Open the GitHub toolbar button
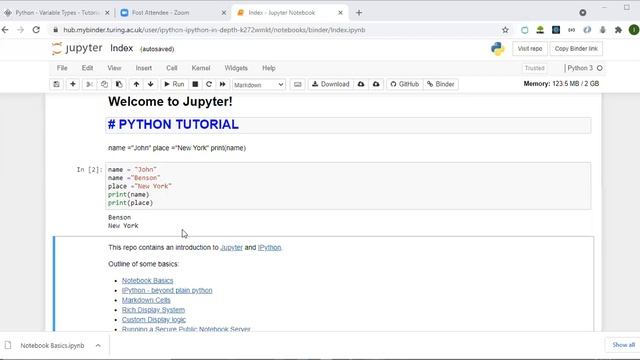 pyautogui.click(x=404, y=84)
